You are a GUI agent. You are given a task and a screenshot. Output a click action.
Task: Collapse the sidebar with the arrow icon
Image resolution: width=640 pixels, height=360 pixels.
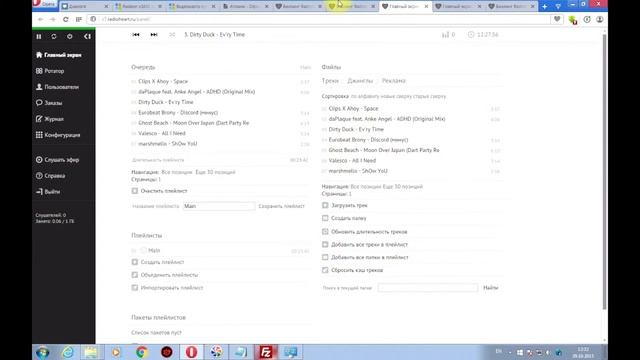pyautogui.click(x=87, y=36)
